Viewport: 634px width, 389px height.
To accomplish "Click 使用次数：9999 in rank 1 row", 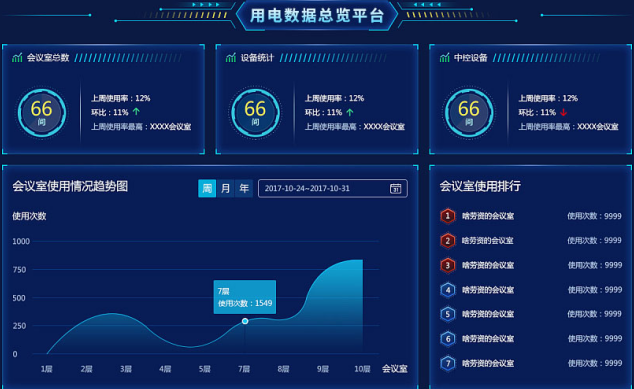I will [594, 216].
